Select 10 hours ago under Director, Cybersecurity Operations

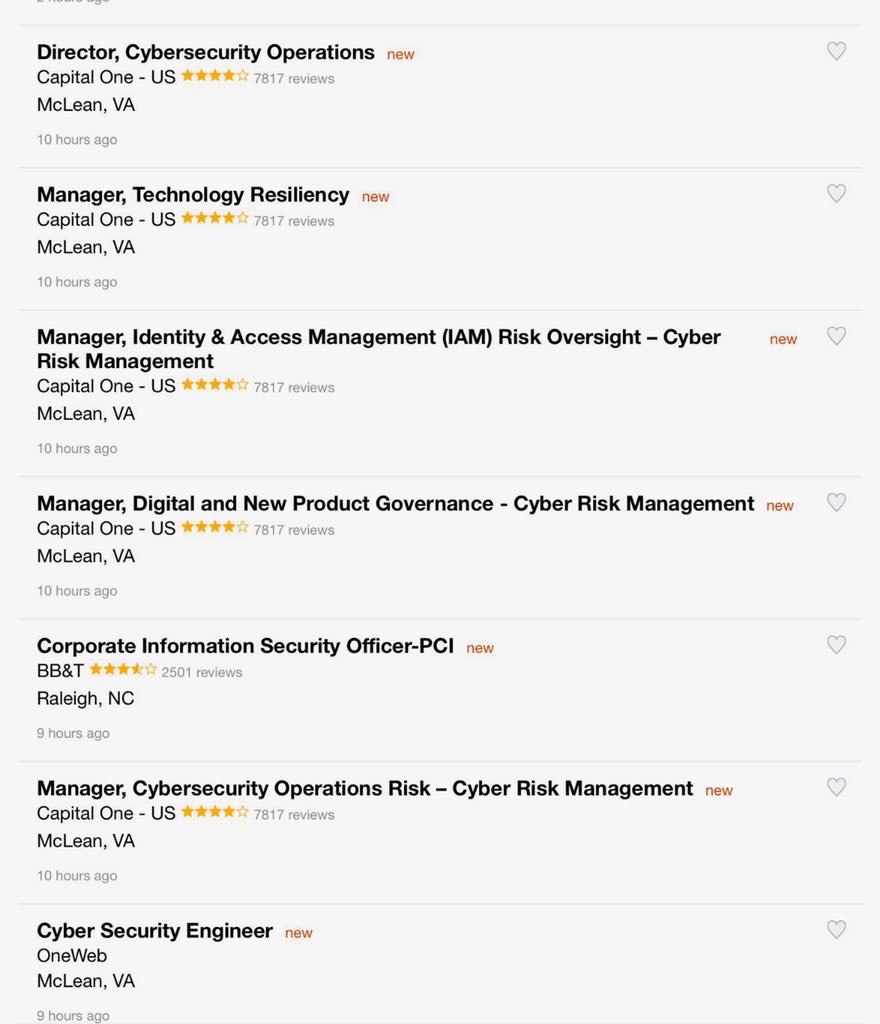[x=77, y=139]
